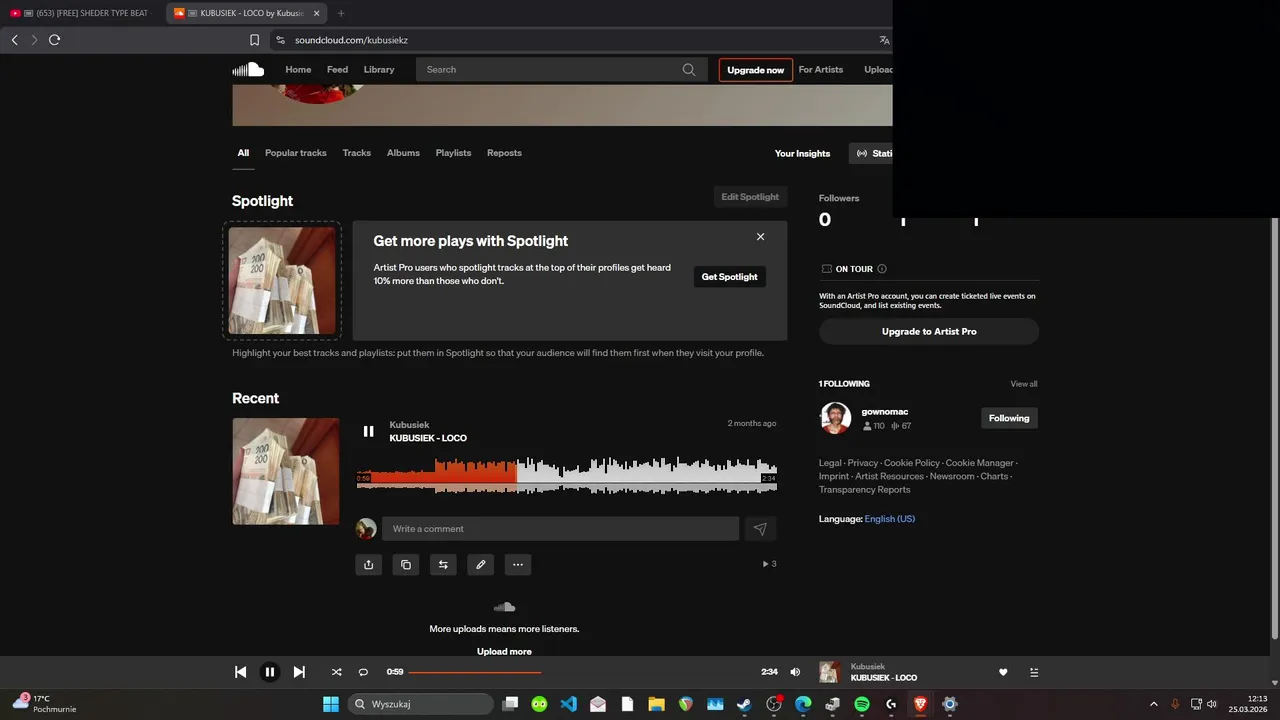This screenshot has width=1280, height=720.
Task: Close the Get more plays with Spotlight banner
Action: (760, 237)
